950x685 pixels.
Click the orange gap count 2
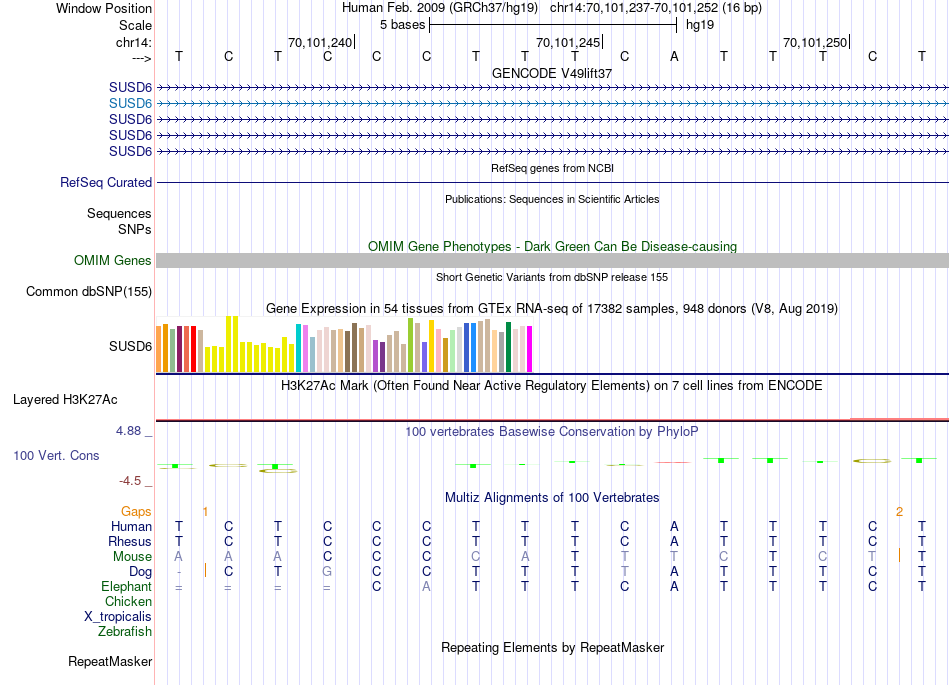pyautogui.click(x=899, y=512)
